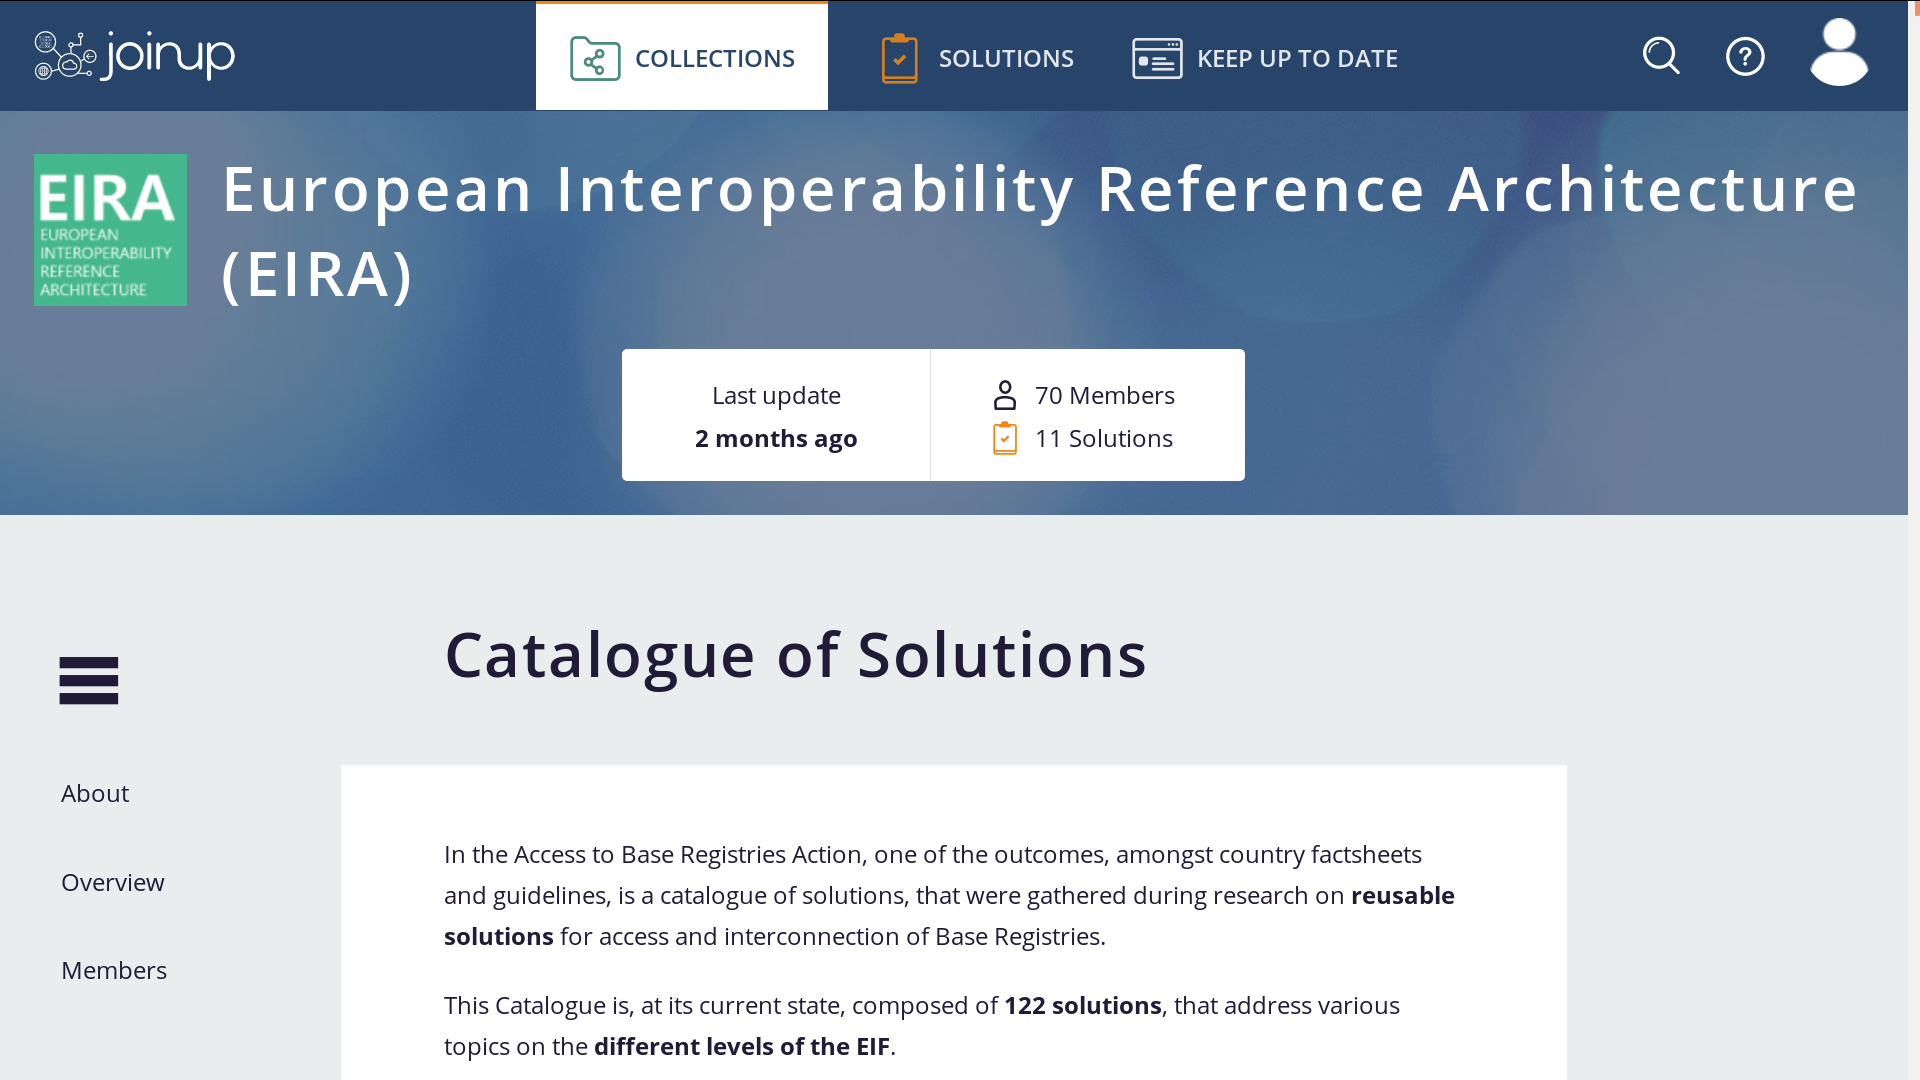Expand the Overview sidebar section
1920x1080 pixels.
coord(112,881)
